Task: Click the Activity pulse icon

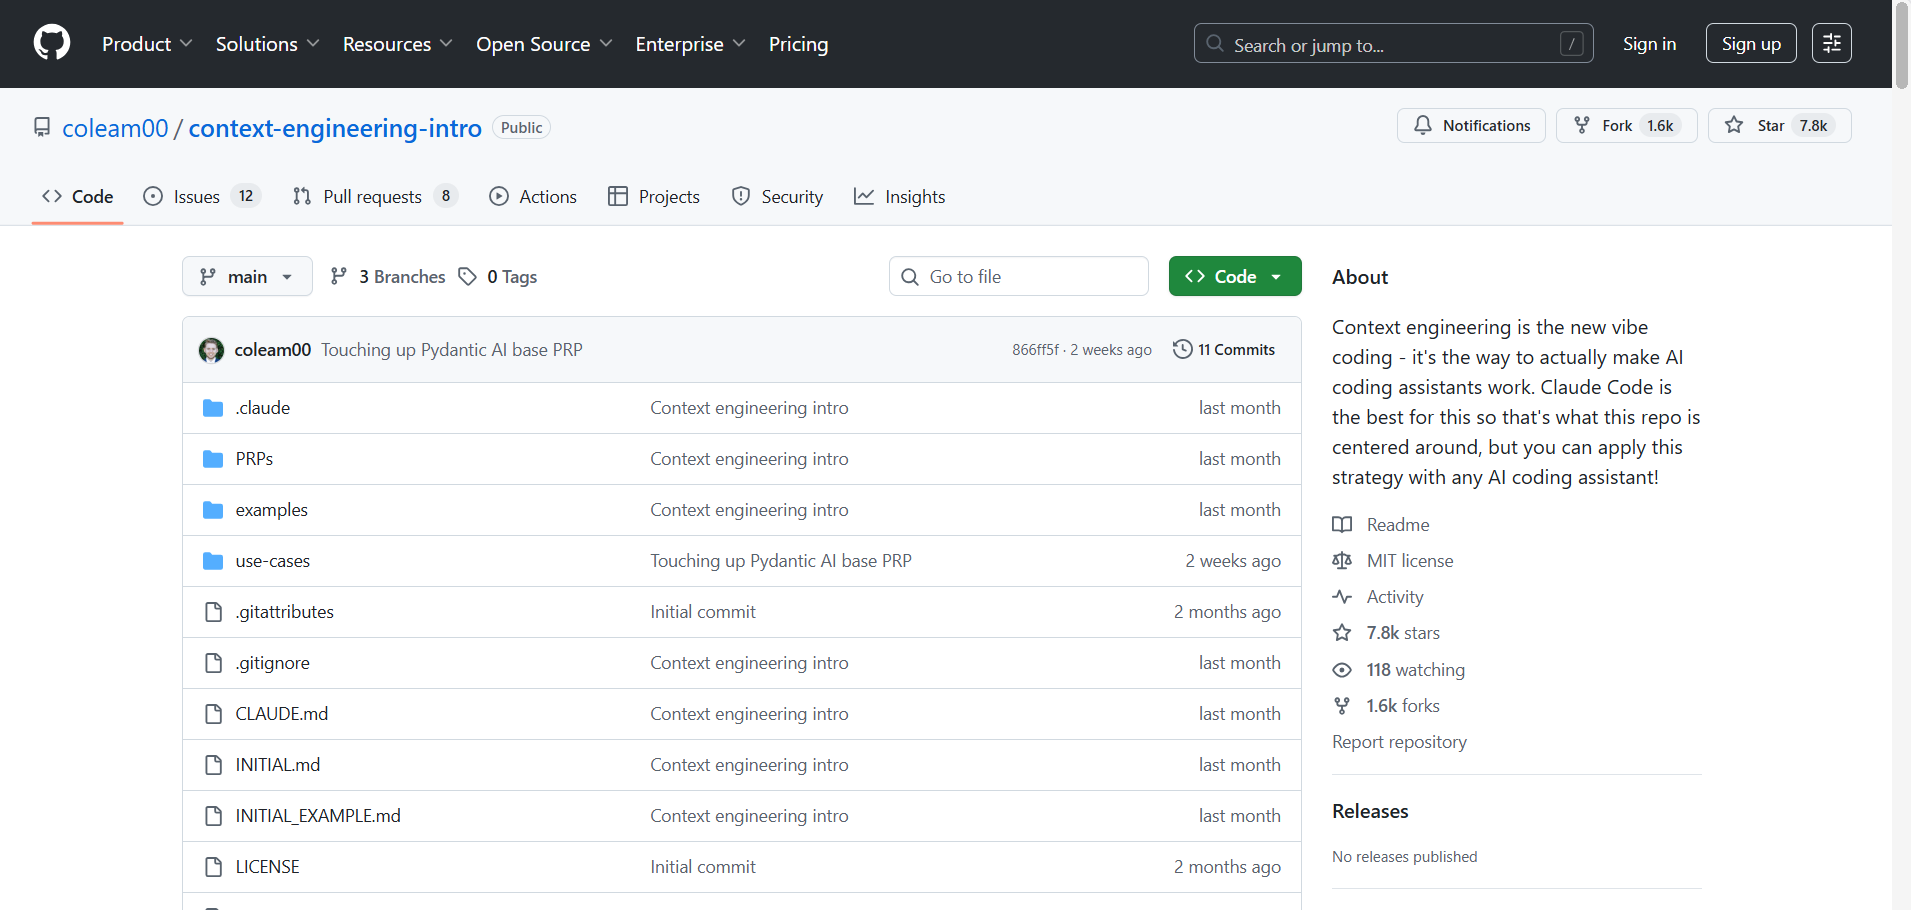Action: 1342,597
